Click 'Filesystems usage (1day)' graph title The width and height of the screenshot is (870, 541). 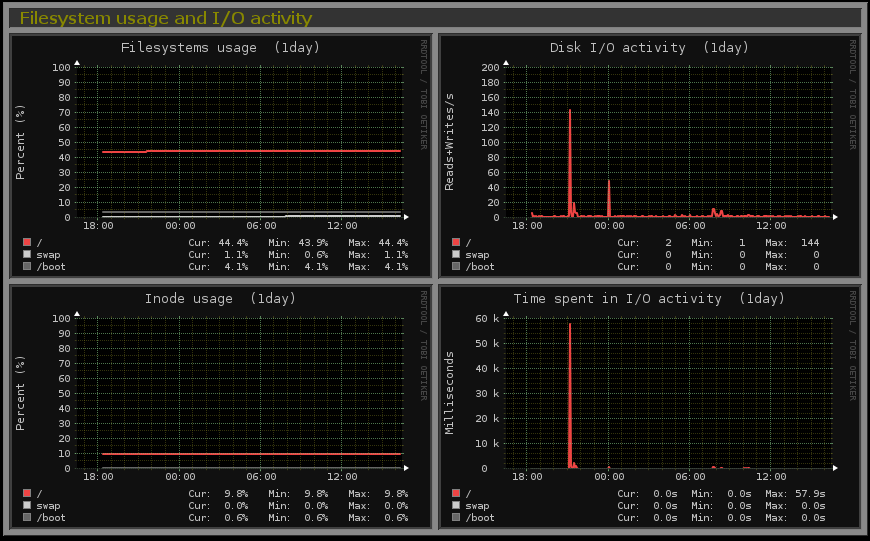click(x=220, y=48)
